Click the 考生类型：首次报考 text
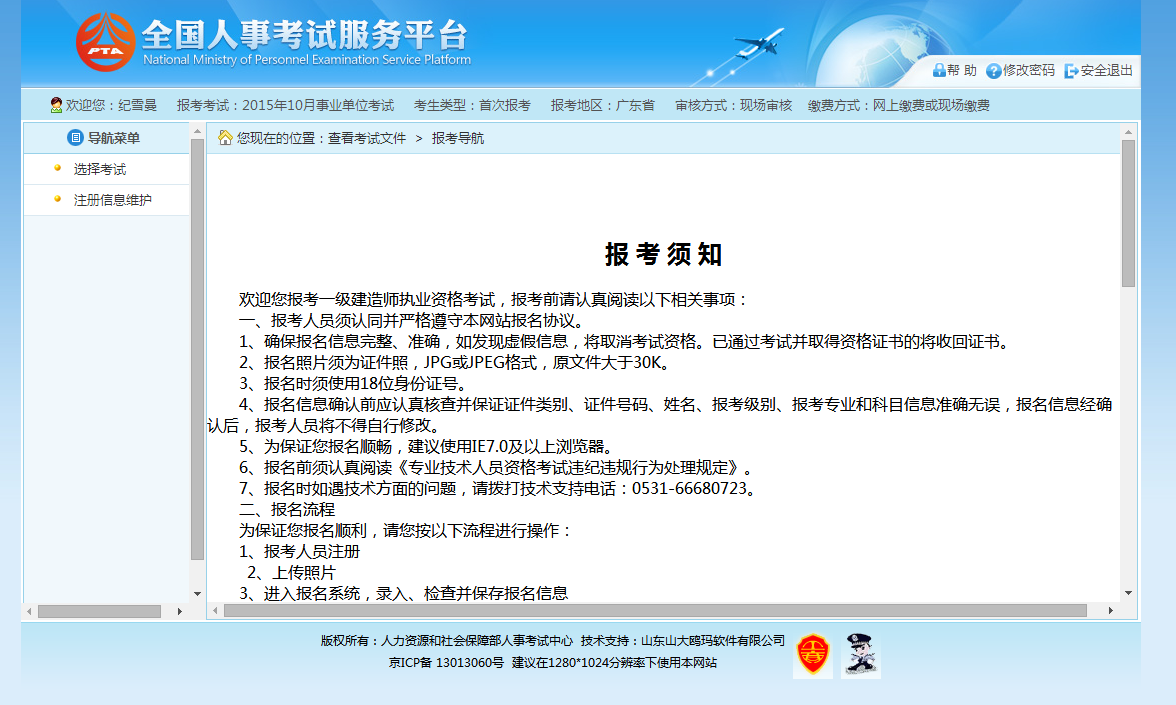Viewport: 1176px width, 705px height. pyautogui.click(x=472, y=106)
